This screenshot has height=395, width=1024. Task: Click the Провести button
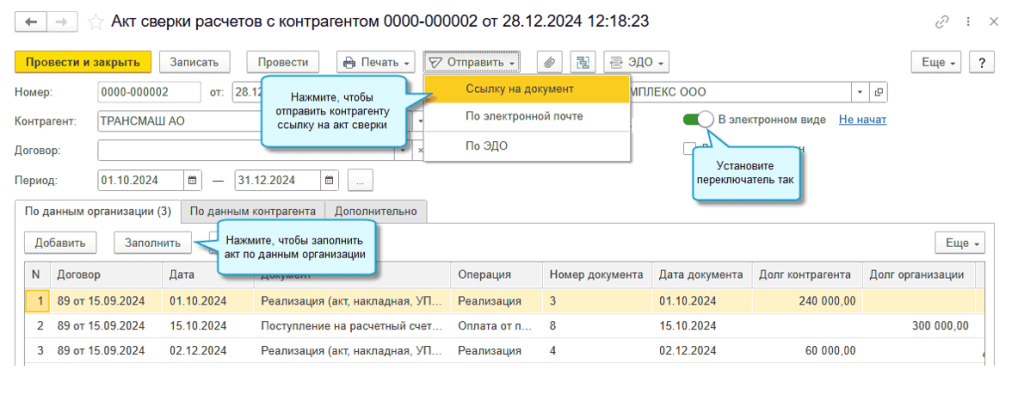(283, 63)
